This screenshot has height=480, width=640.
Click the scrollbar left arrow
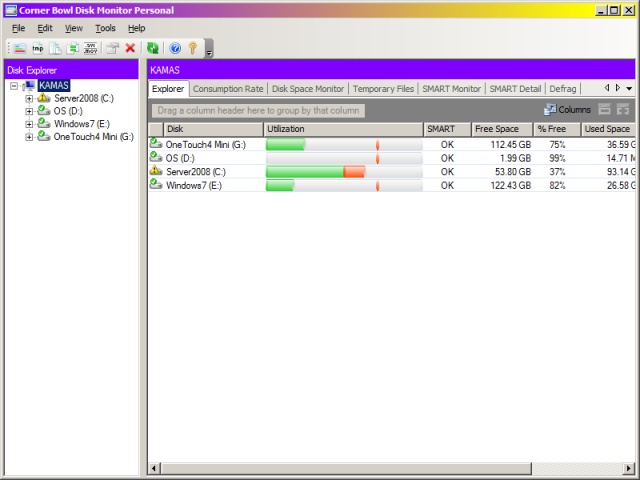point(154,468)
